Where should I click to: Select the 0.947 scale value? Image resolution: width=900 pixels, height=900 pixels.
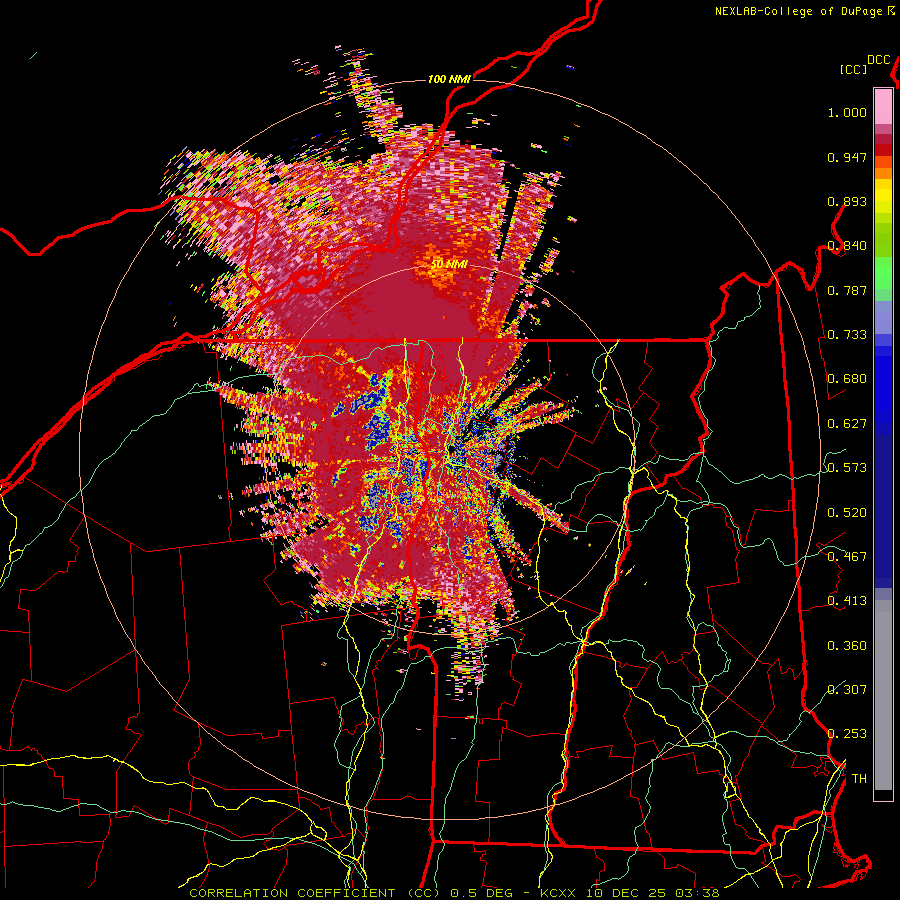pyautogui.click(x=847, y=157)
